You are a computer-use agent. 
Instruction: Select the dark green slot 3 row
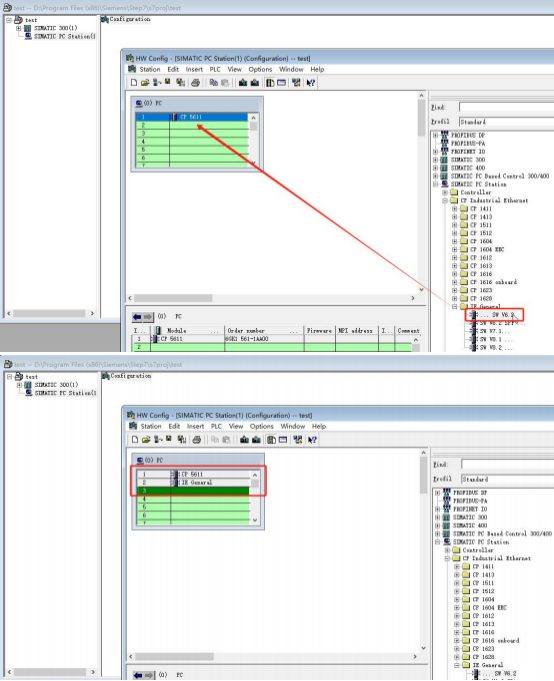coord(193,491)
